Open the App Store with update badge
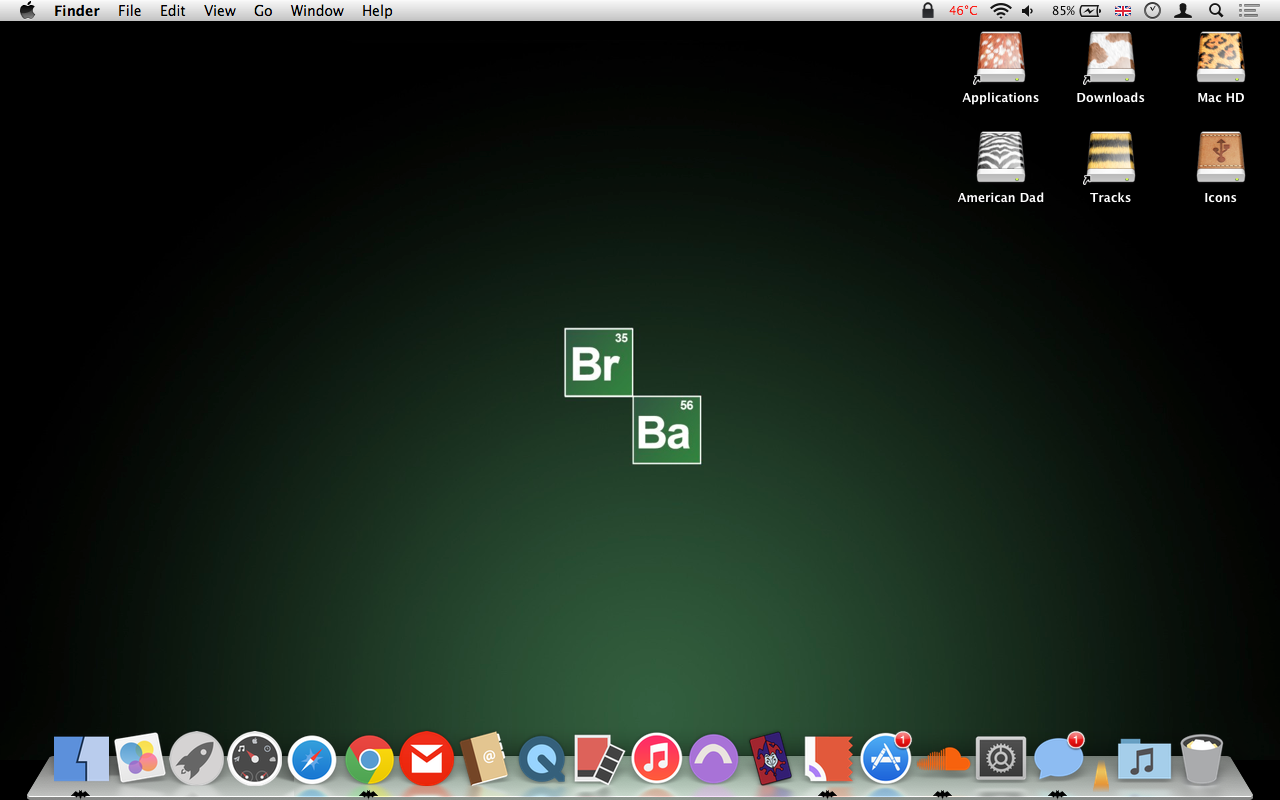Image resolution: width=1280 pixels, height=800 pixels. (x=886, y=759)
